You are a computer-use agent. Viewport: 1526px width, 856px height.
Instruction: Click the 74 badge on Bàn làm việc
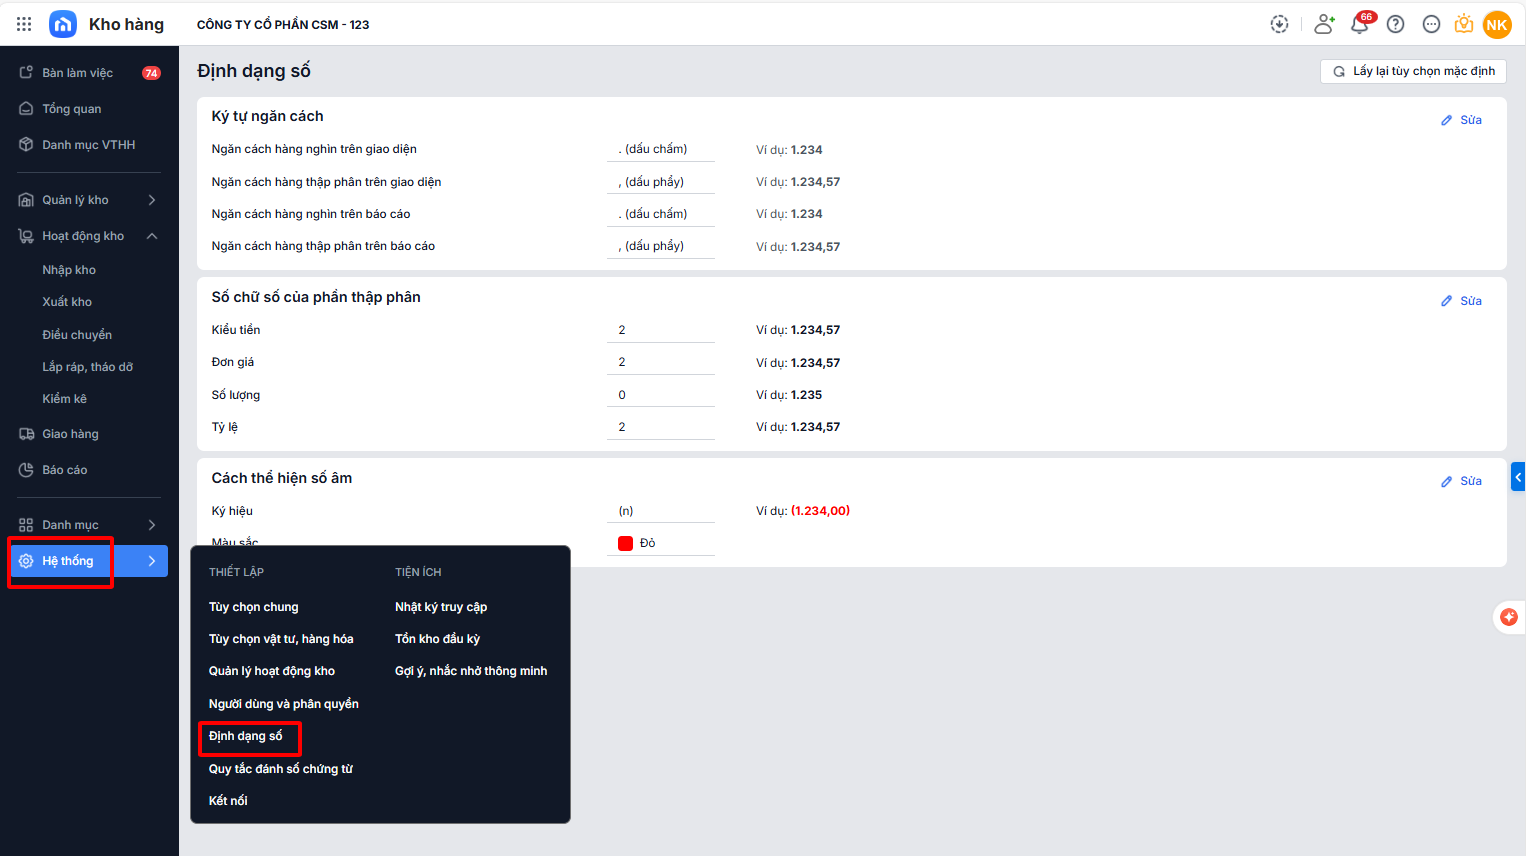pos(151,73)
